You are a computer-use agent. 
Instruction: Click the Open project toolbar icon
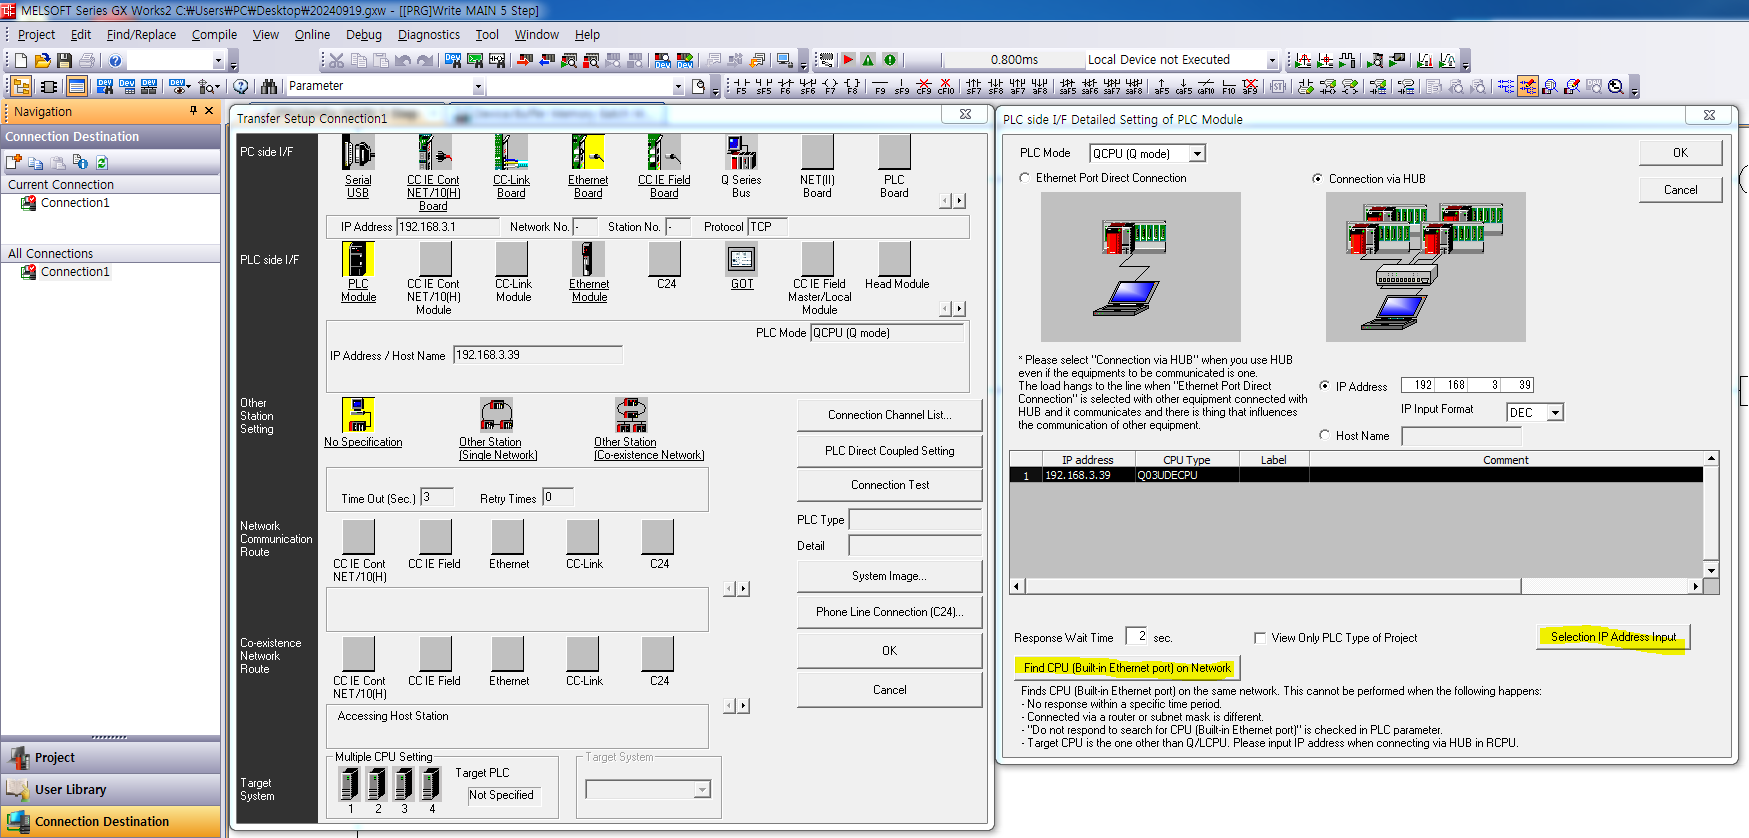click(x=42, y=61)
